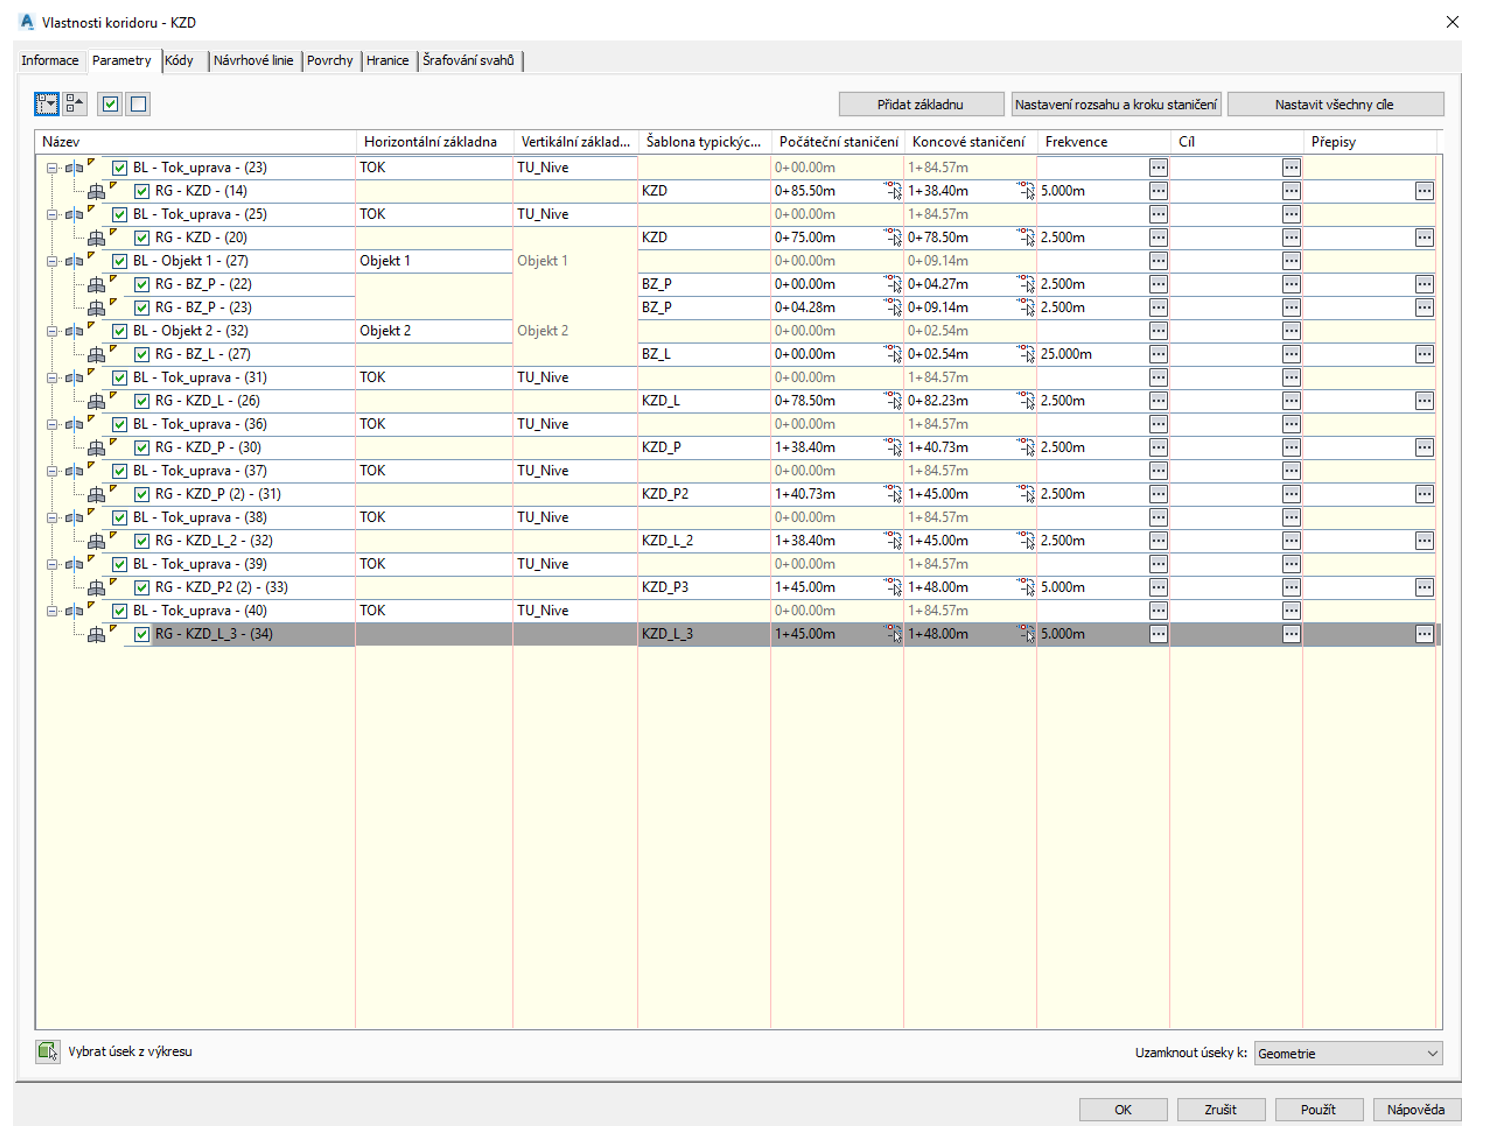Click the collapse all categories toolbar icon

[x=75, y=104]
